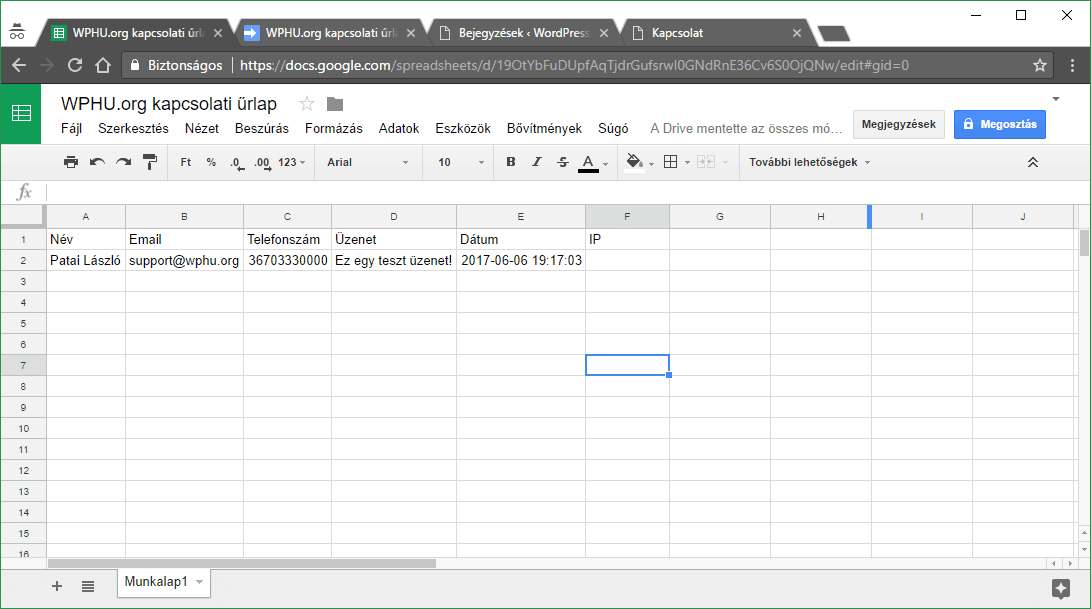The width and height of the screenshot is (1091, 609).
Task: Click the blue Megosztás button
Action: click(x=1000, y=124)
